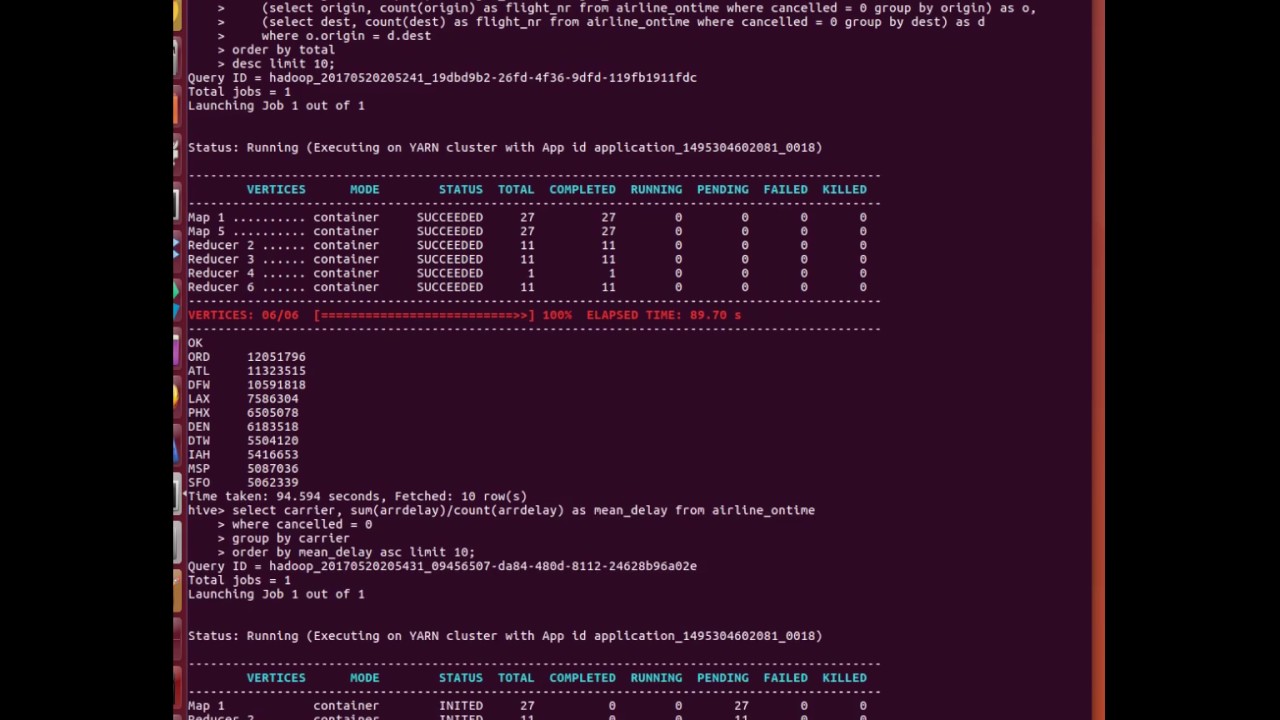Click the DTW result row 5504120
Screen dimensions: 1280x720
click(x=243, y=441)
